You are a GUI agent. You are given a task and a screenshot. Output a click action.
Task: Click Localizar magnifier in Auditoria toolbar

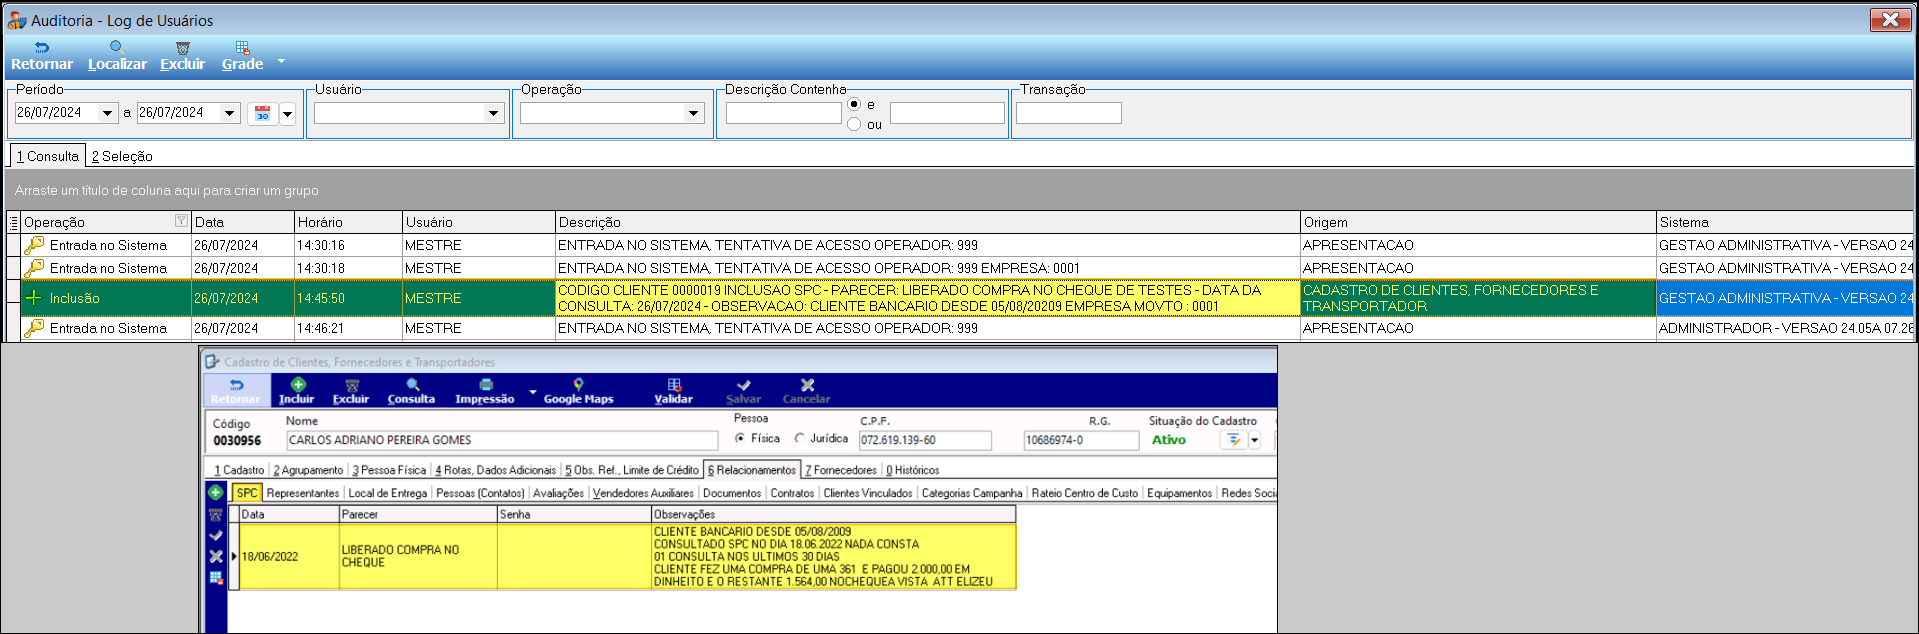(117, 47)
